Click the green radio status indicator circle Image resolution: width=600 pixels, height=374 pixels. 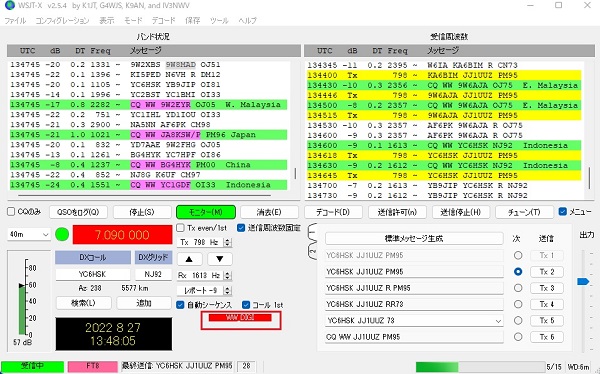click(62, 234)
